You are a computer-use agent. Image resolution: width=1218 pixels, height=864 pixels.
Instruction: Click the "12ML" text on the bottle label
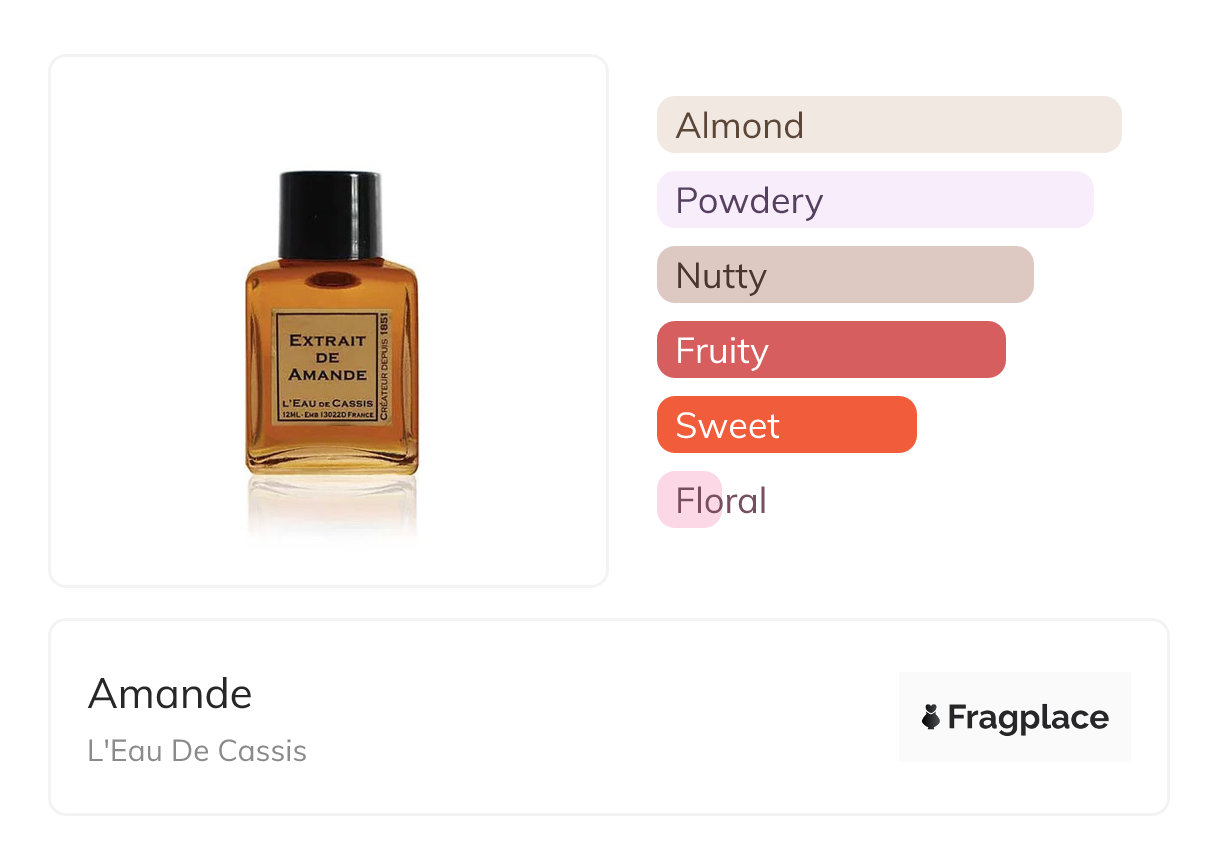click(x=291, y=415)
